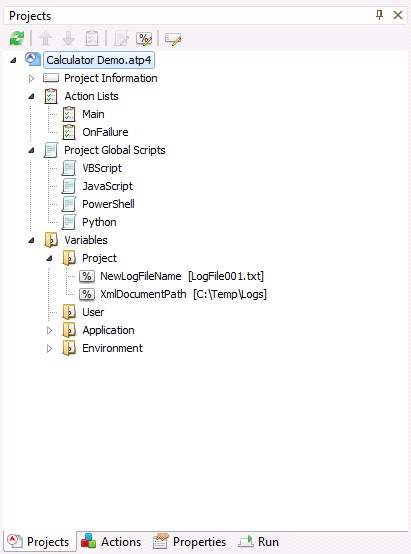Click the move down arrow icon
The image size is (411, 554).
click(x=69, y=38)
